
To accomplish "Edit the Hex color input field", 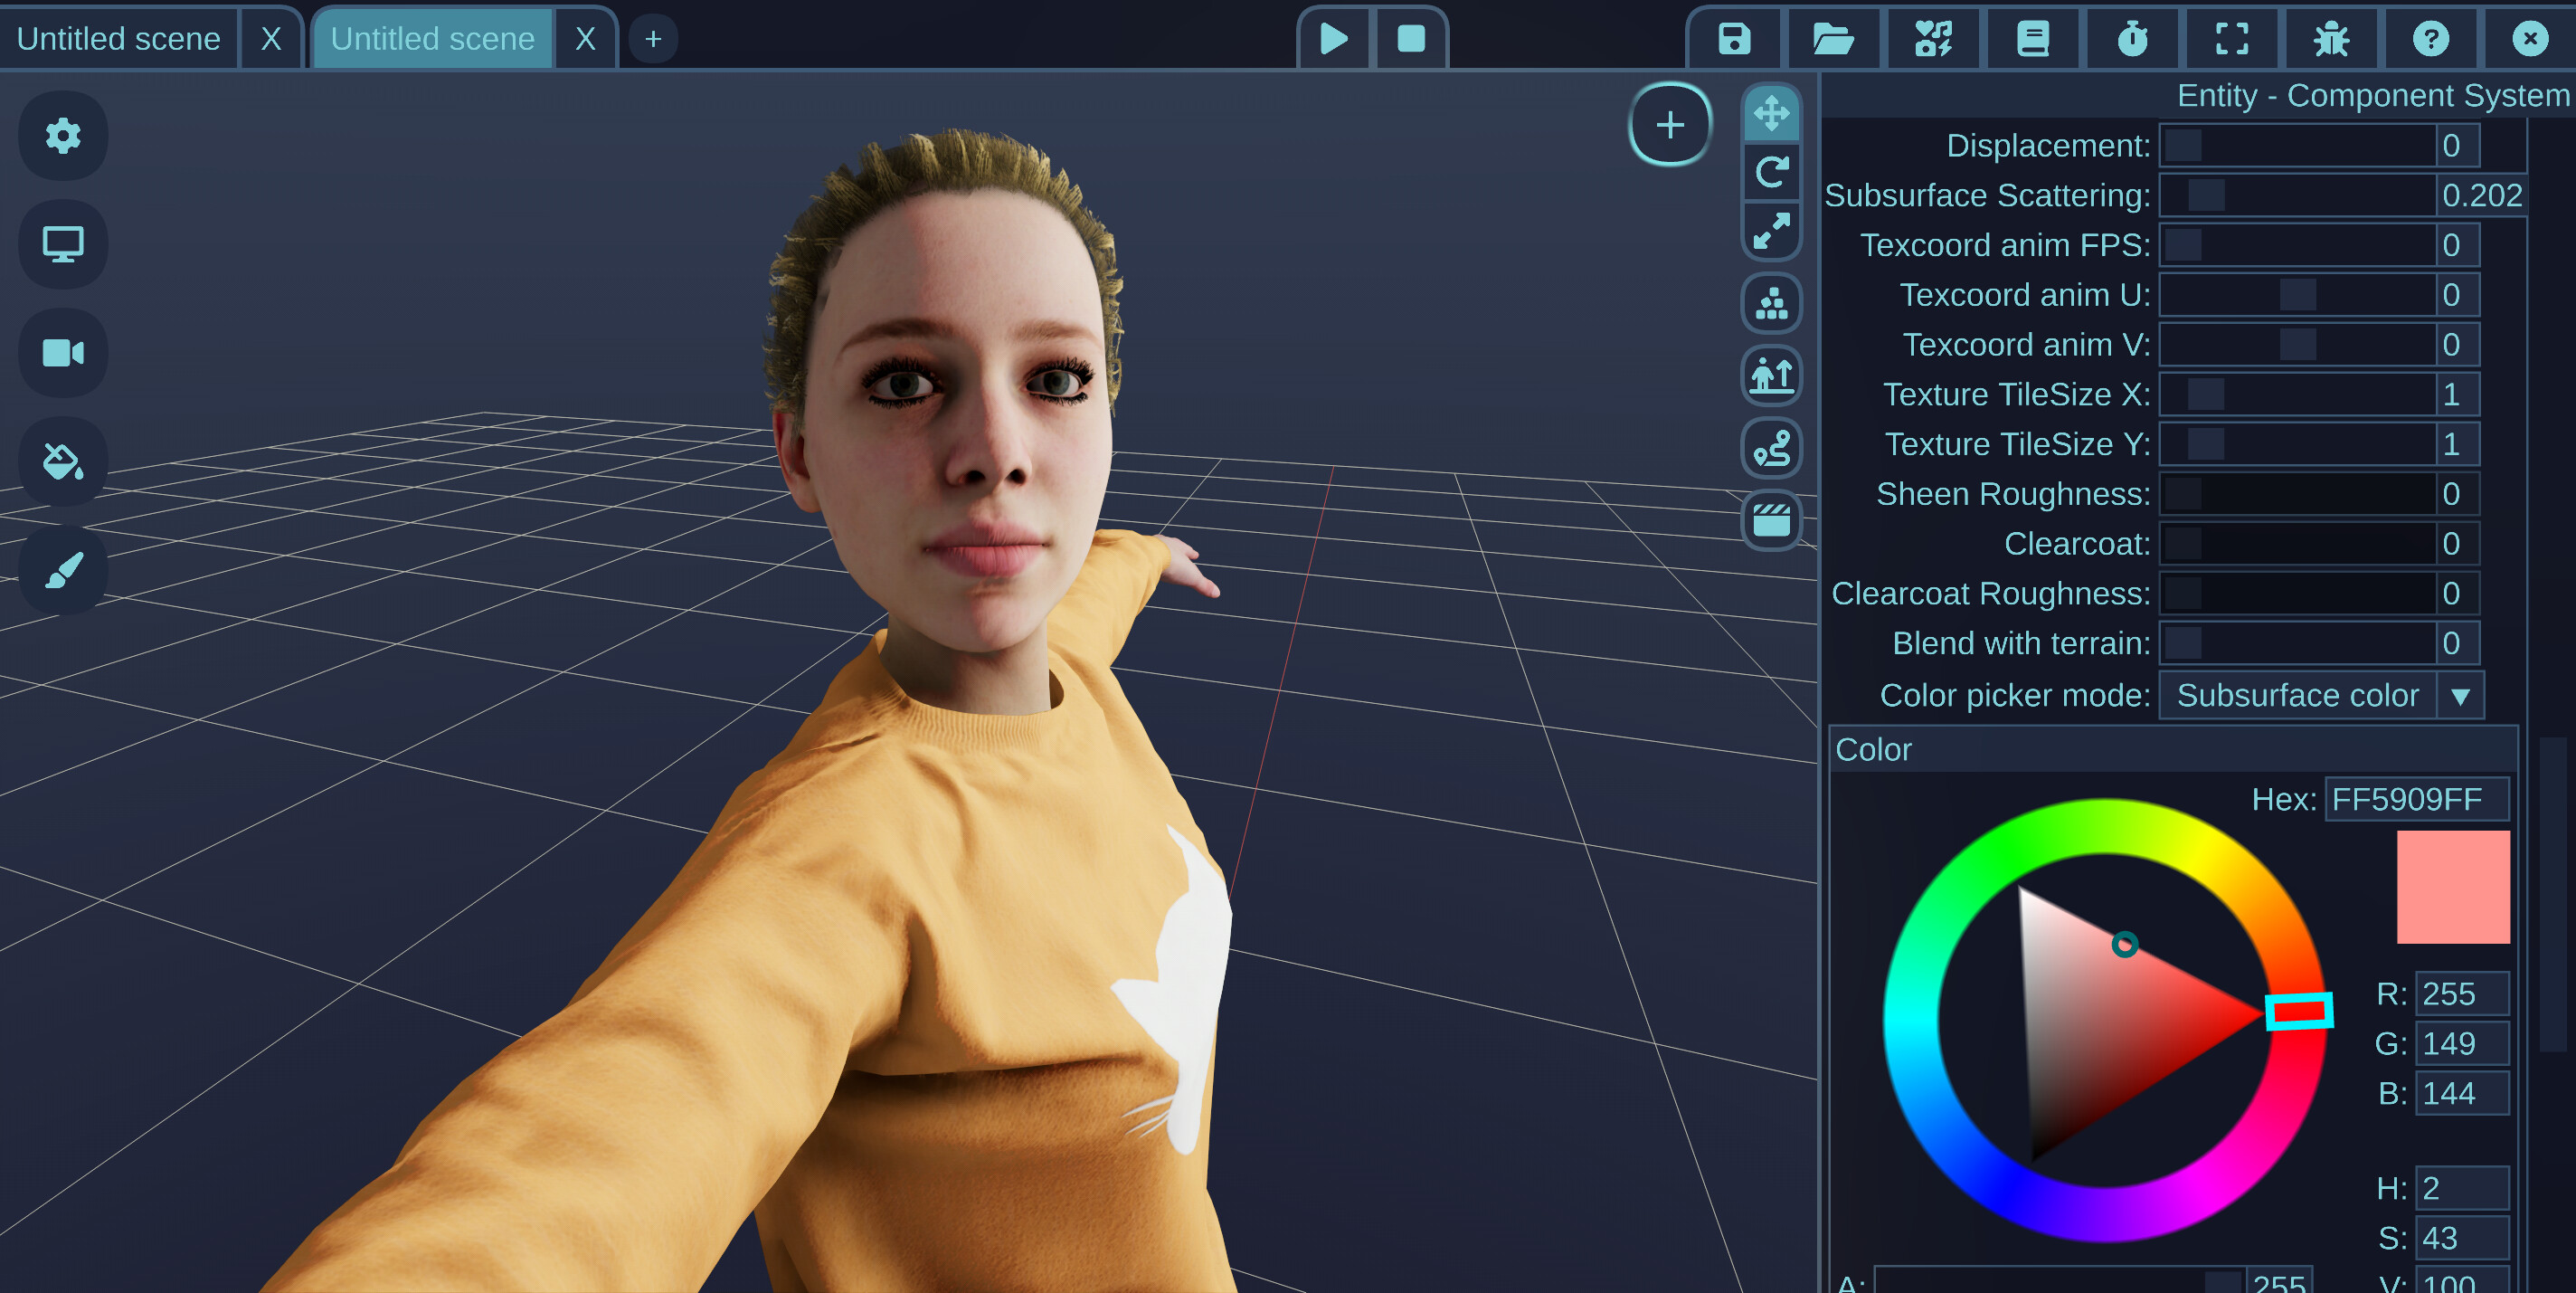I will tap(2416, 799).
